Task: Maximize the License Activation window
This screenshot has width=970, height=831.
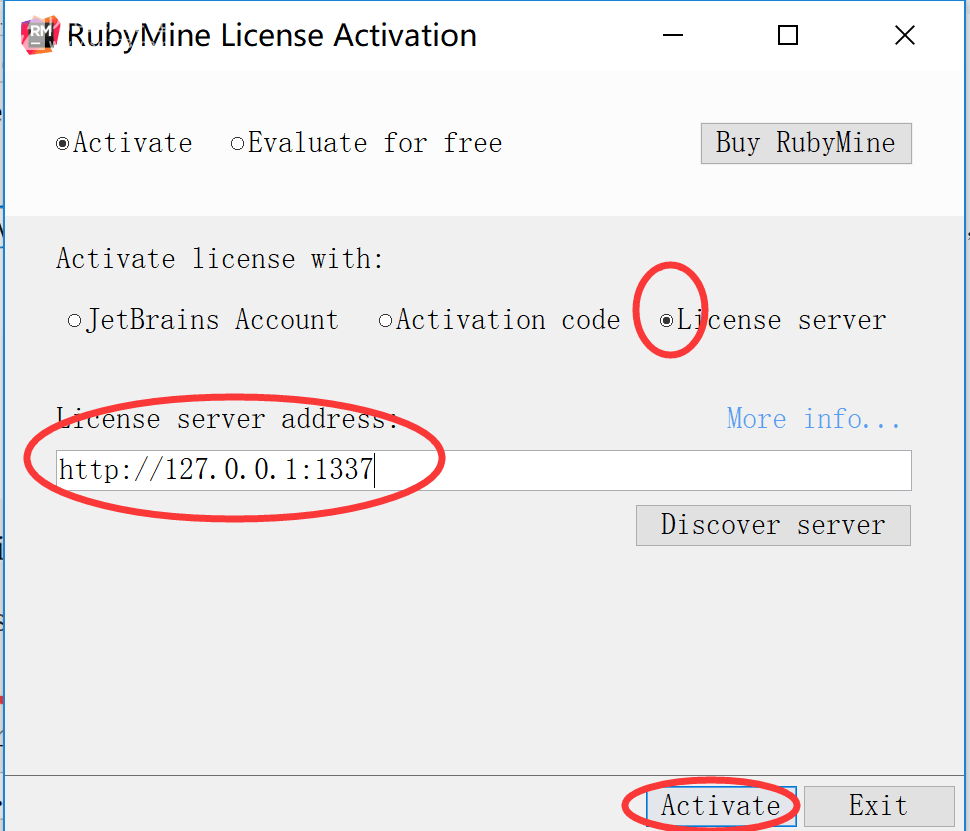Action: click(x=788, y=35)
